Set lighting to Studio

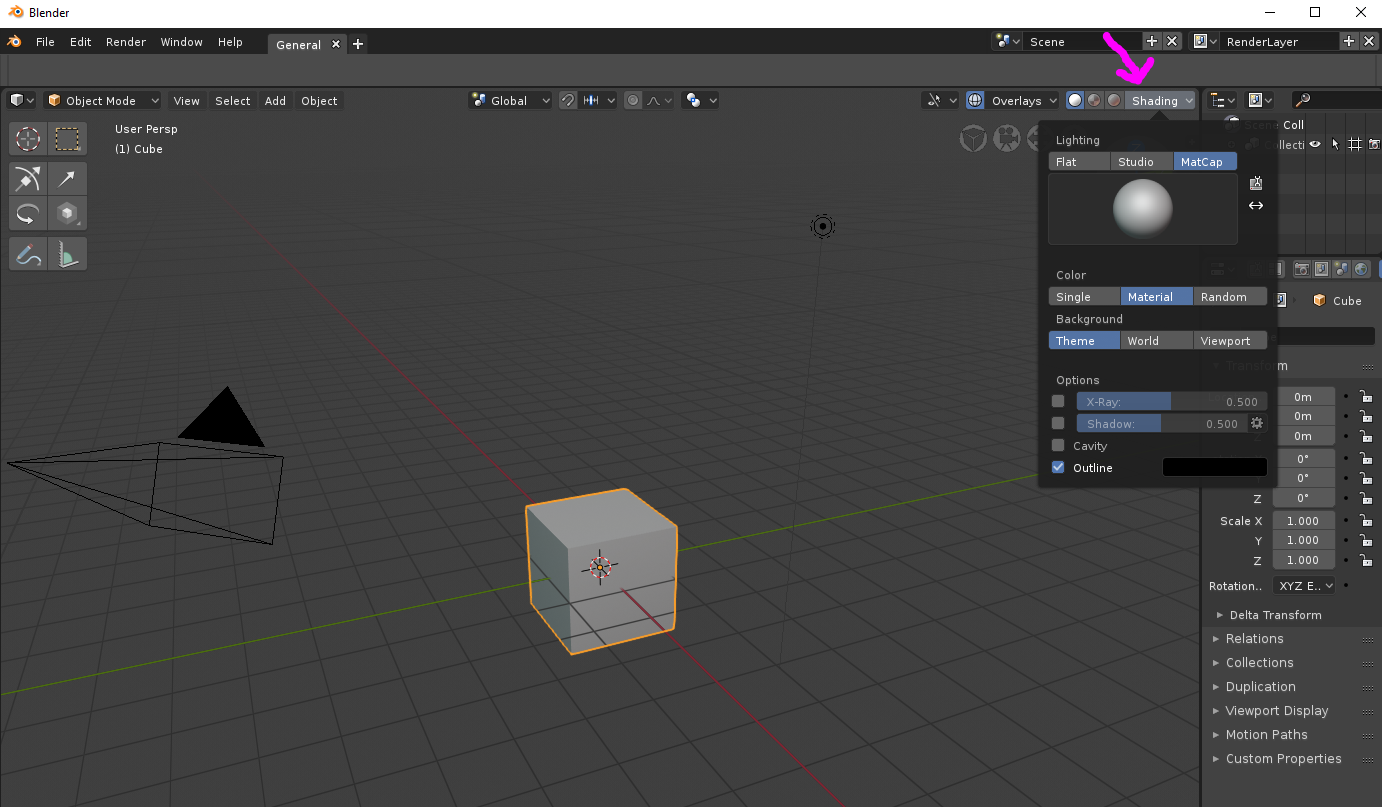1141,161
